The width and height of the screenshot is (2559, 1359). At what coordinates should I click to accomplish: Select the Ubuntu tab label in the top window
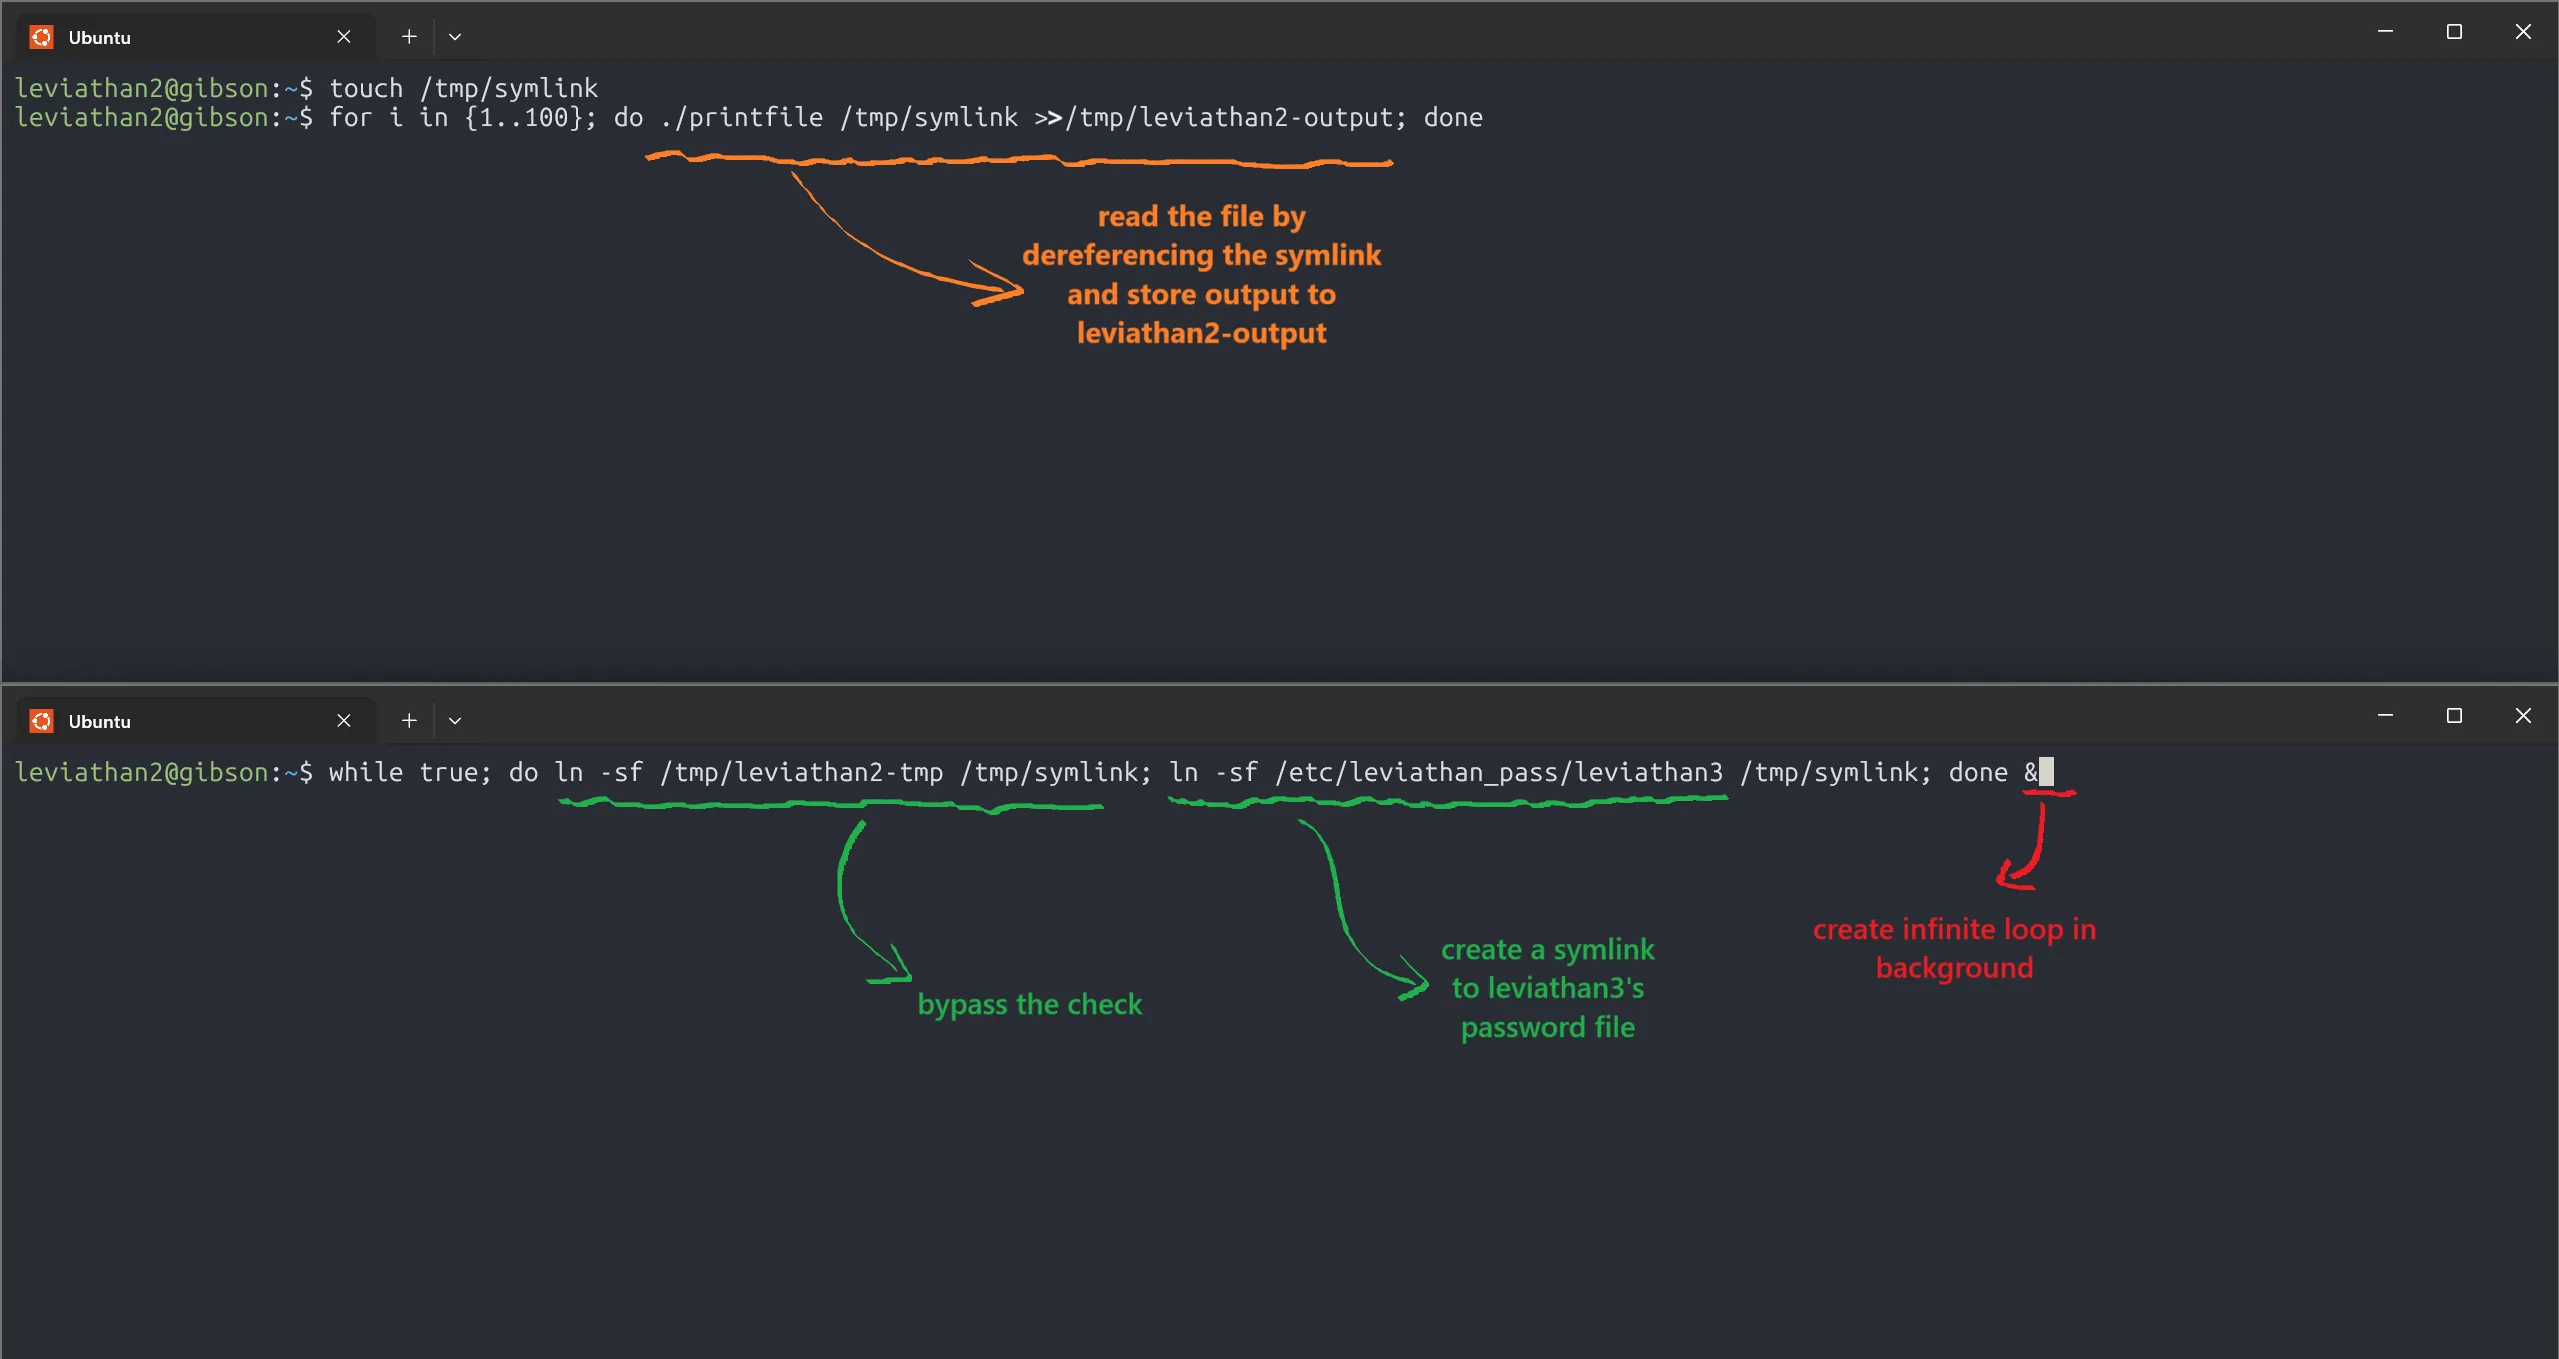[99, 37]
